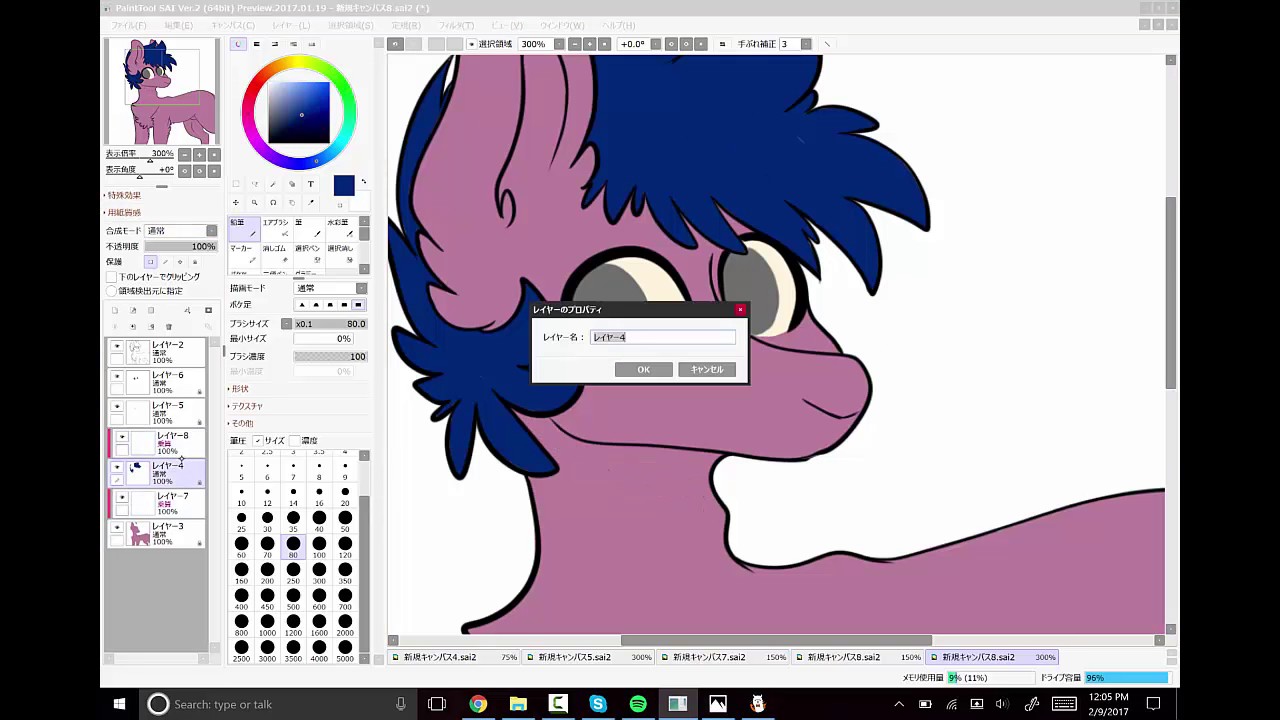Select the lasso selection tool

[254, 184]
